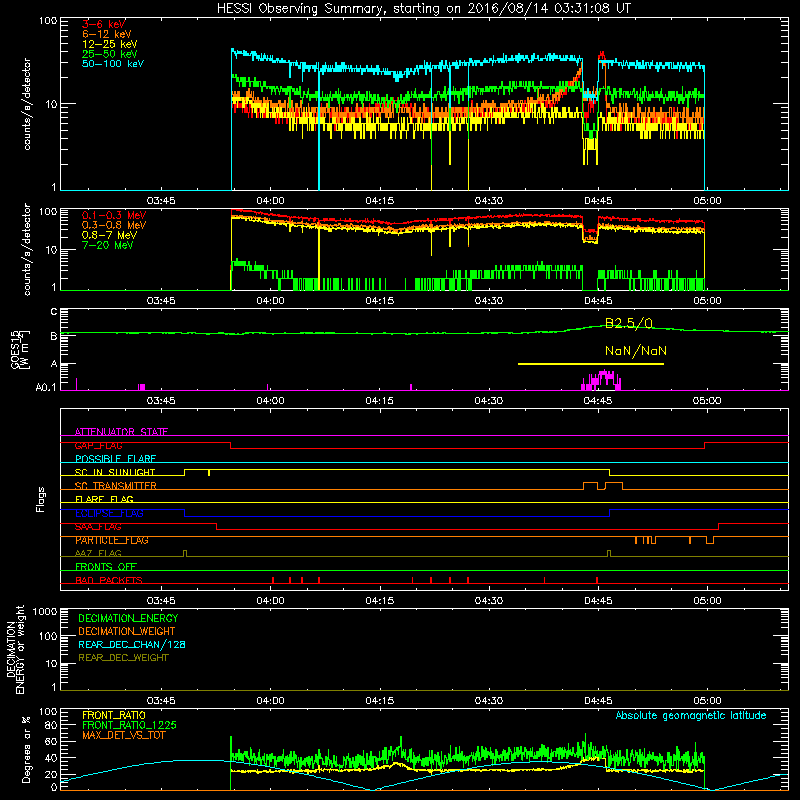Click the NaN/NaN annotation in GOES panel

pyautogui.click(x=636, y=351)
